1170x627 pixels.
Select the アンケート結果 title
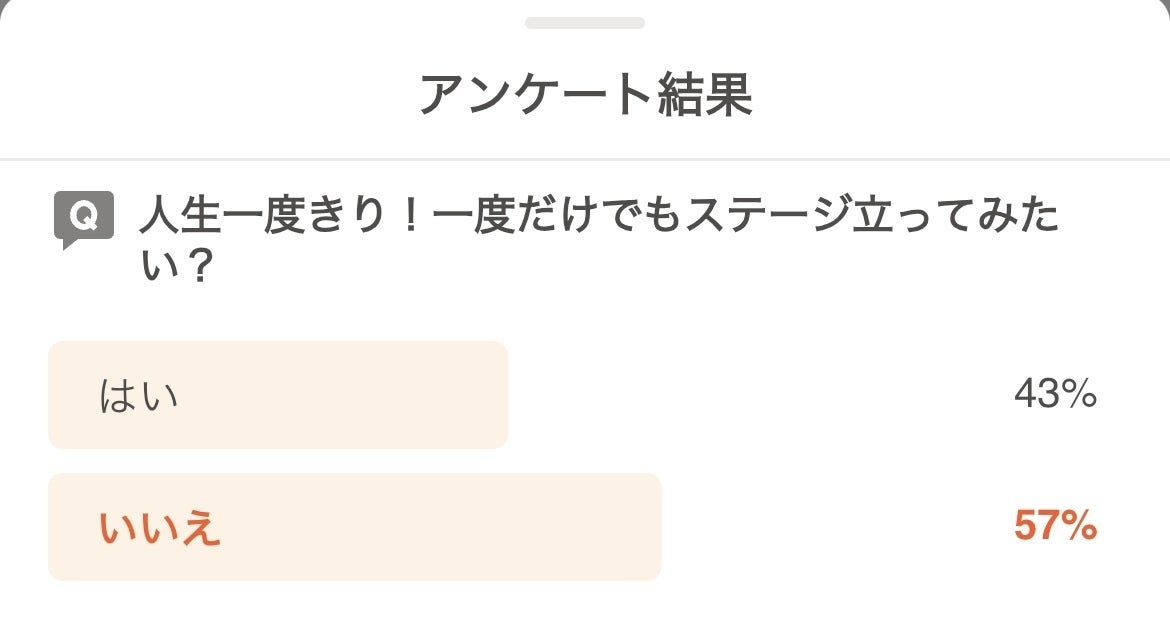pos(585,95)
